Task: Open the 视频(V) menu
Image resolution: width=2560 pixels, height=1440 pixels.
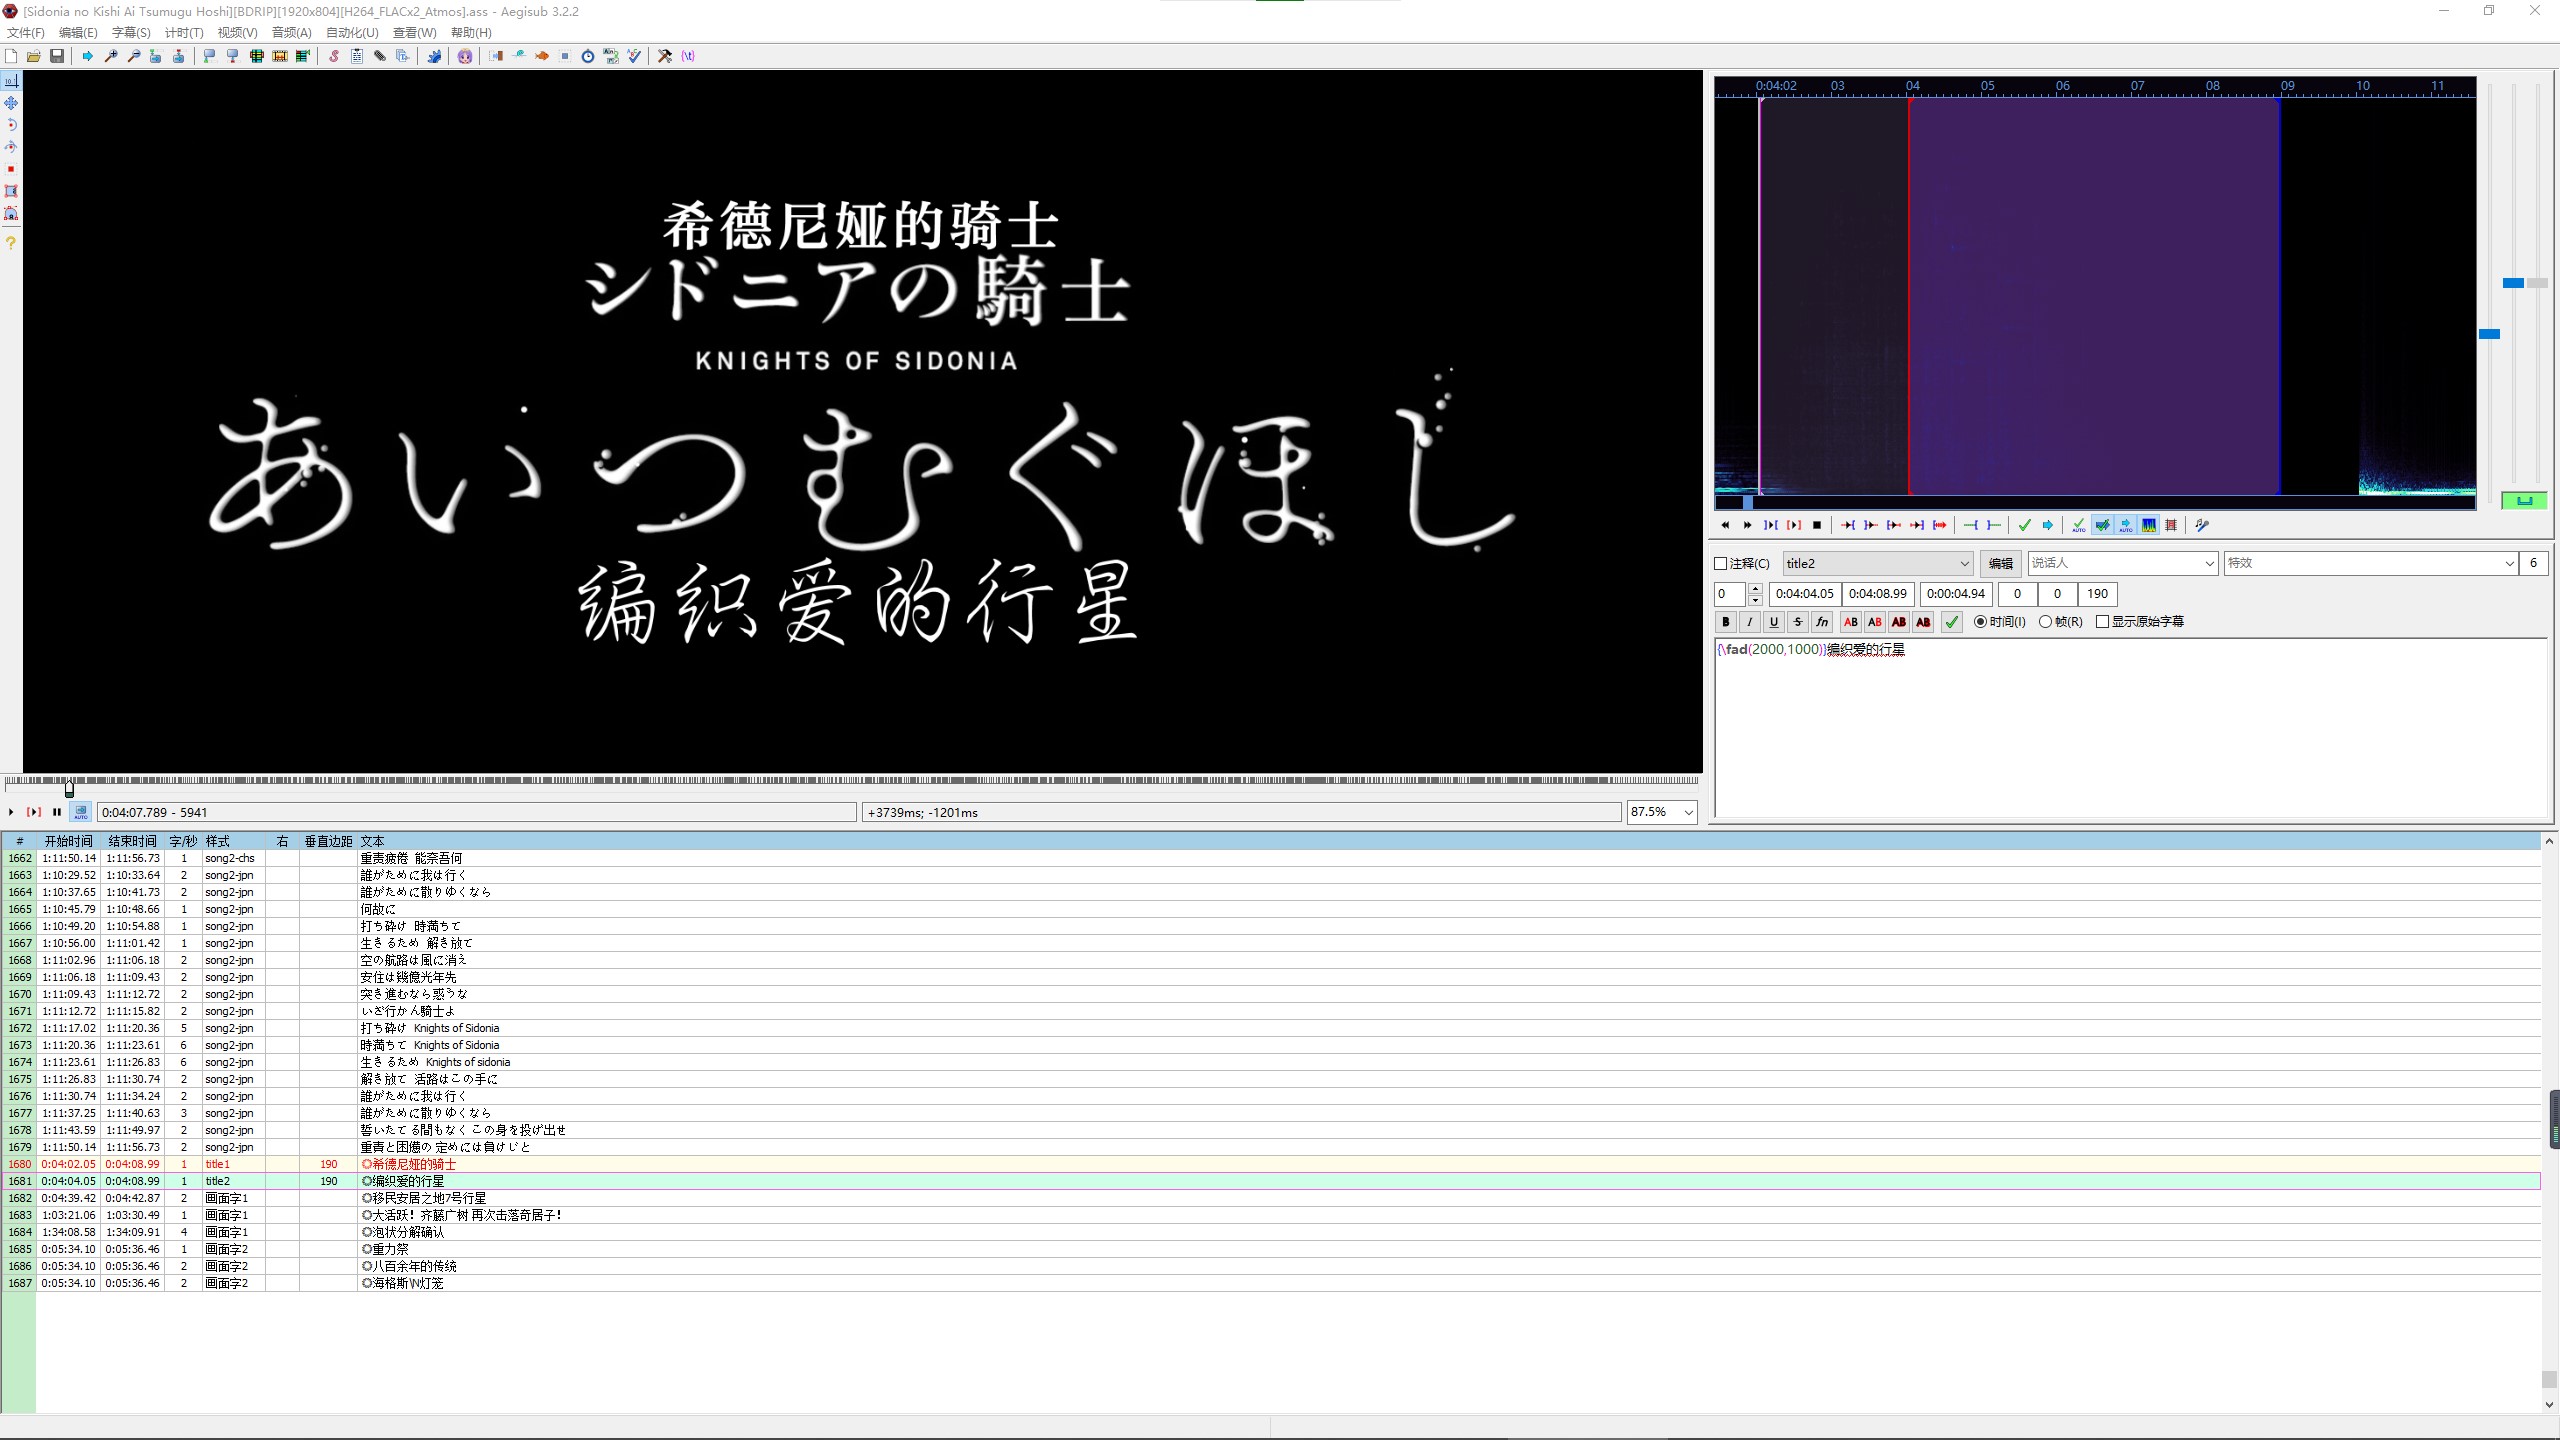Action: (x=238, y=33)
